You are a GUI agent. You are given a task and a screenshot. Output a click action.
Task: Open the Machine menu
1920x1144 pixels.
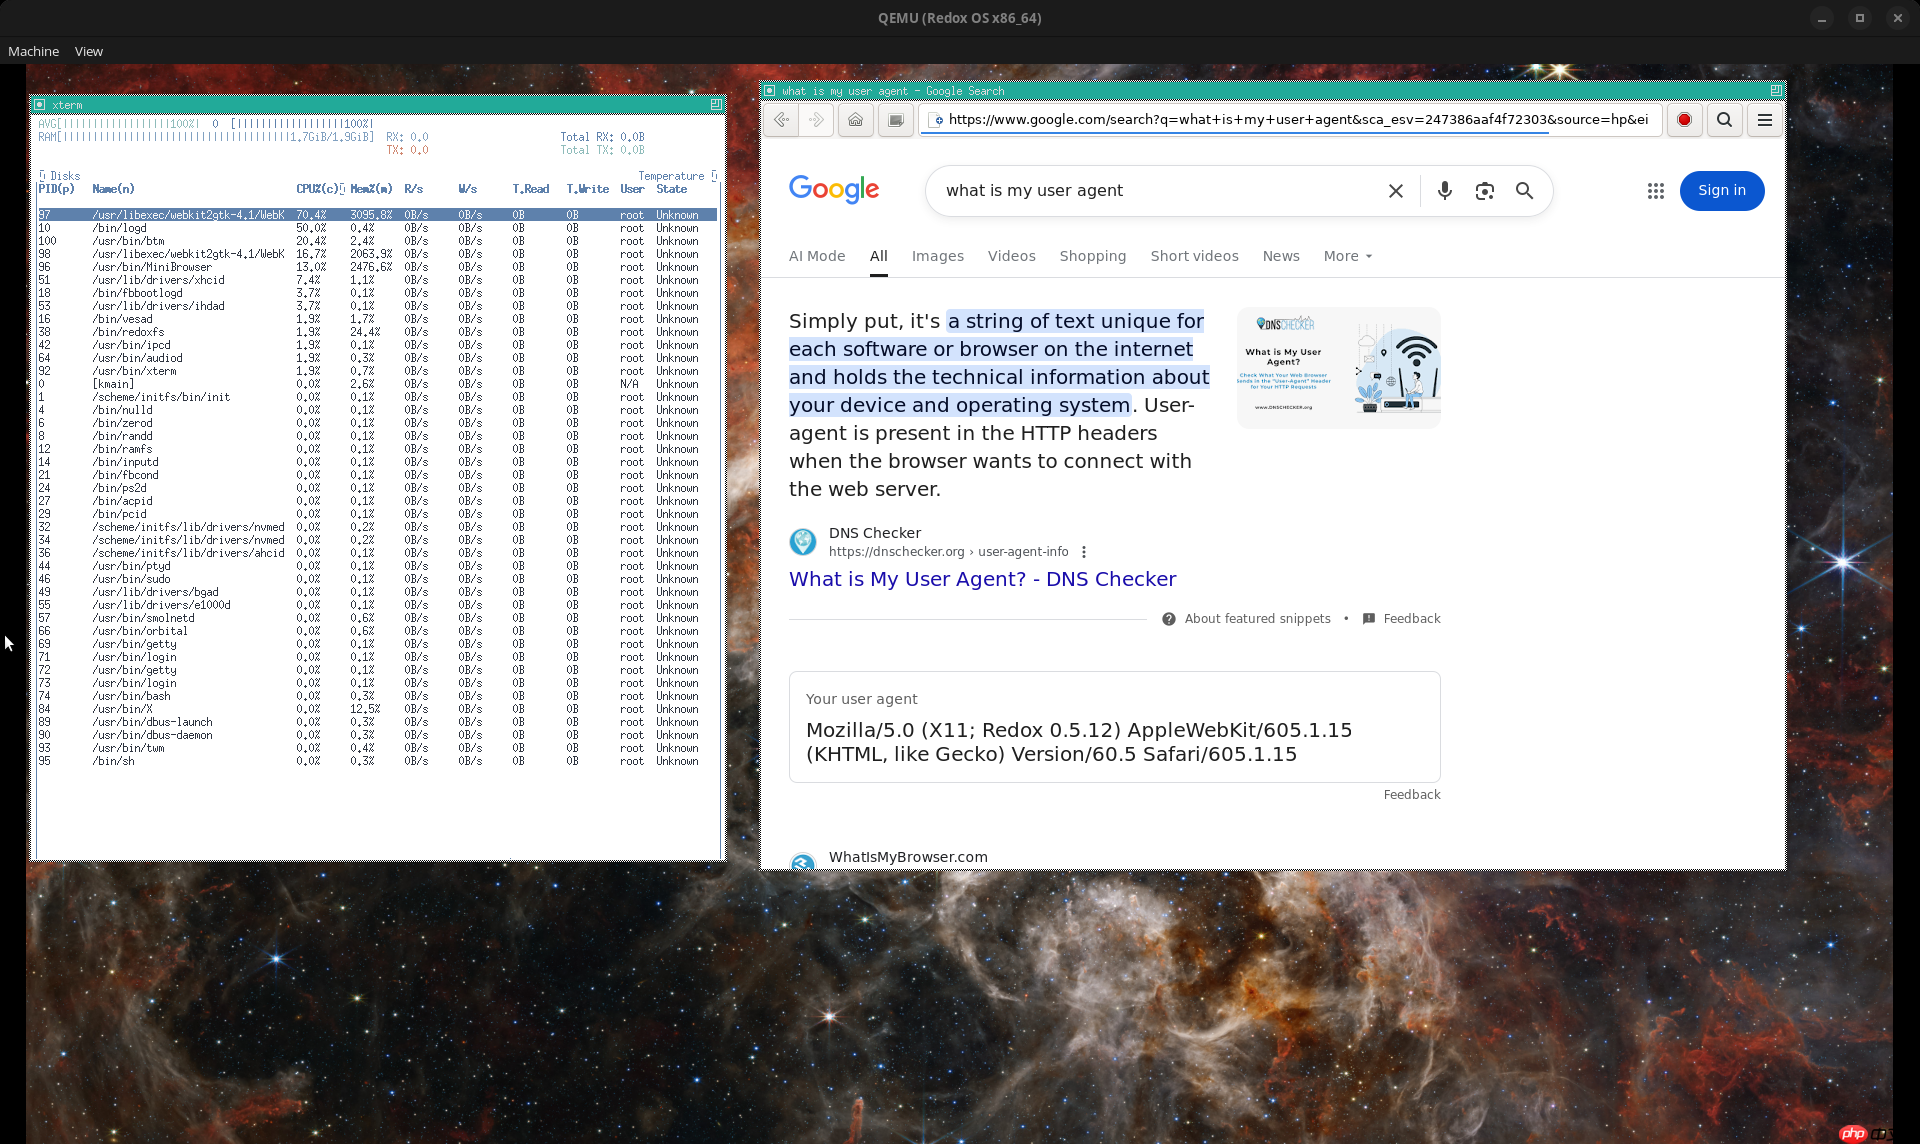pos(33,51)
